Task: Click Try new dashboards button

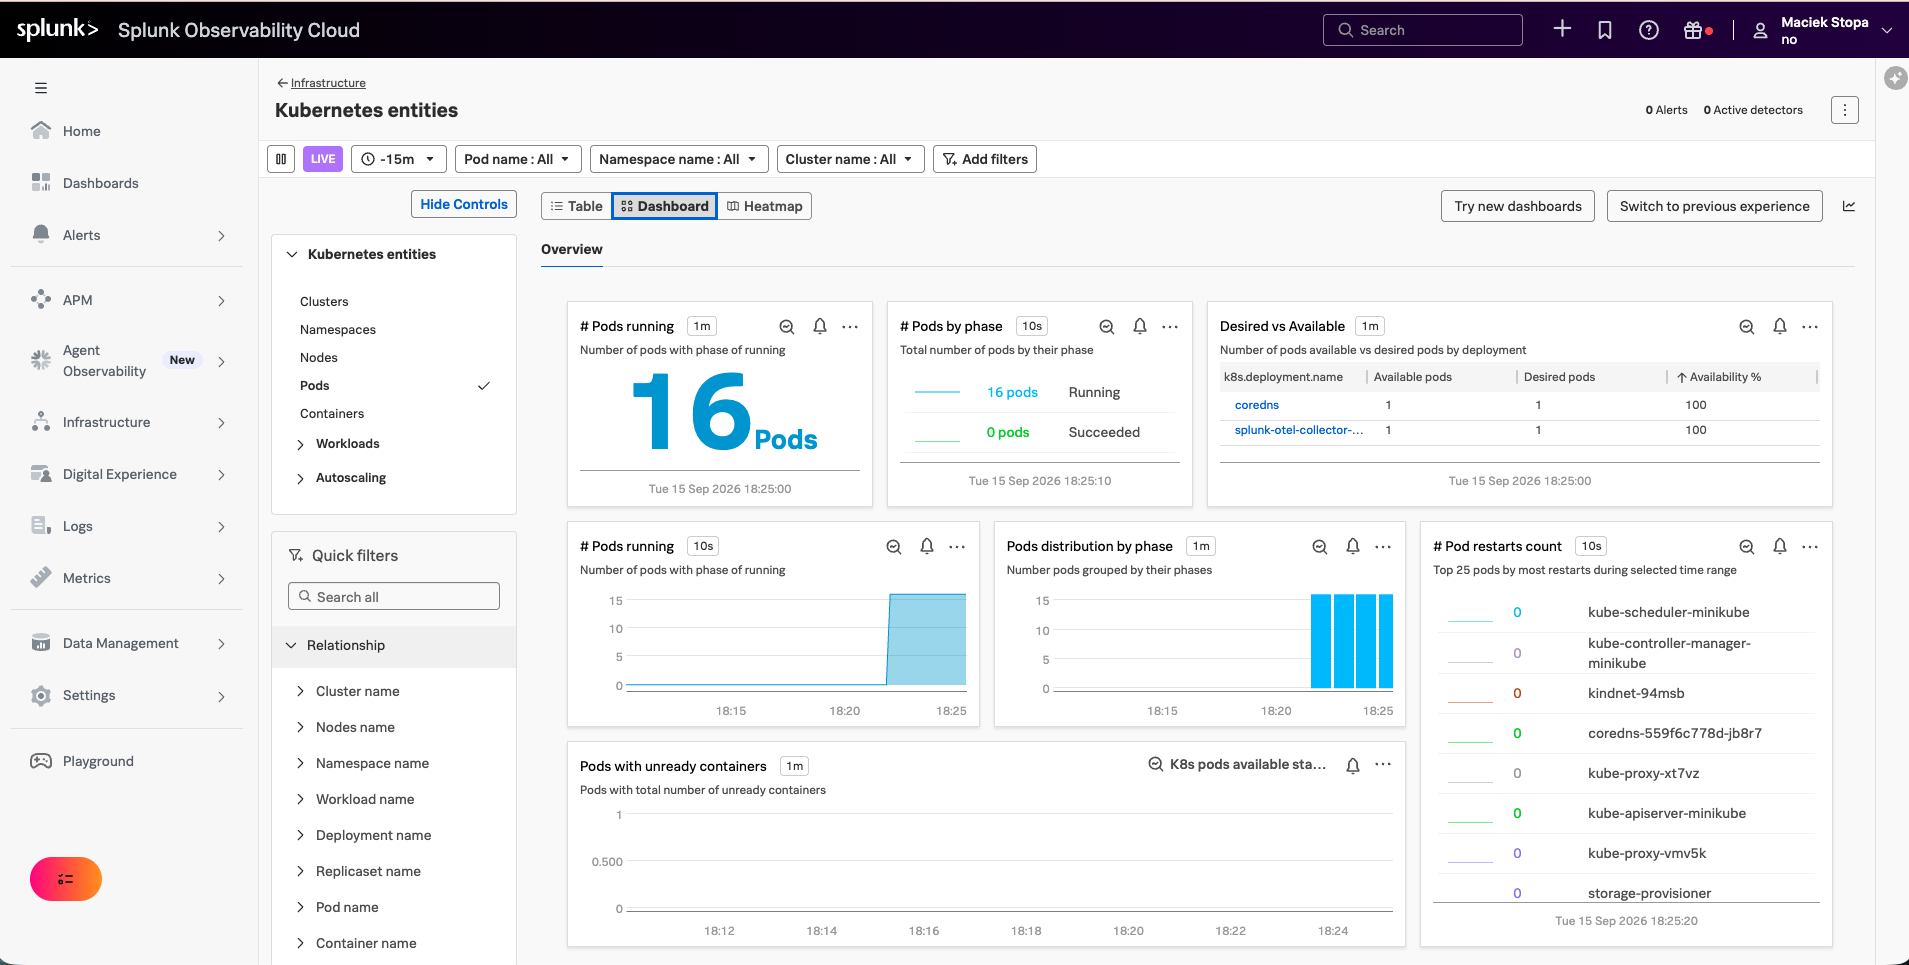Action: click(x=1518, y=206)
